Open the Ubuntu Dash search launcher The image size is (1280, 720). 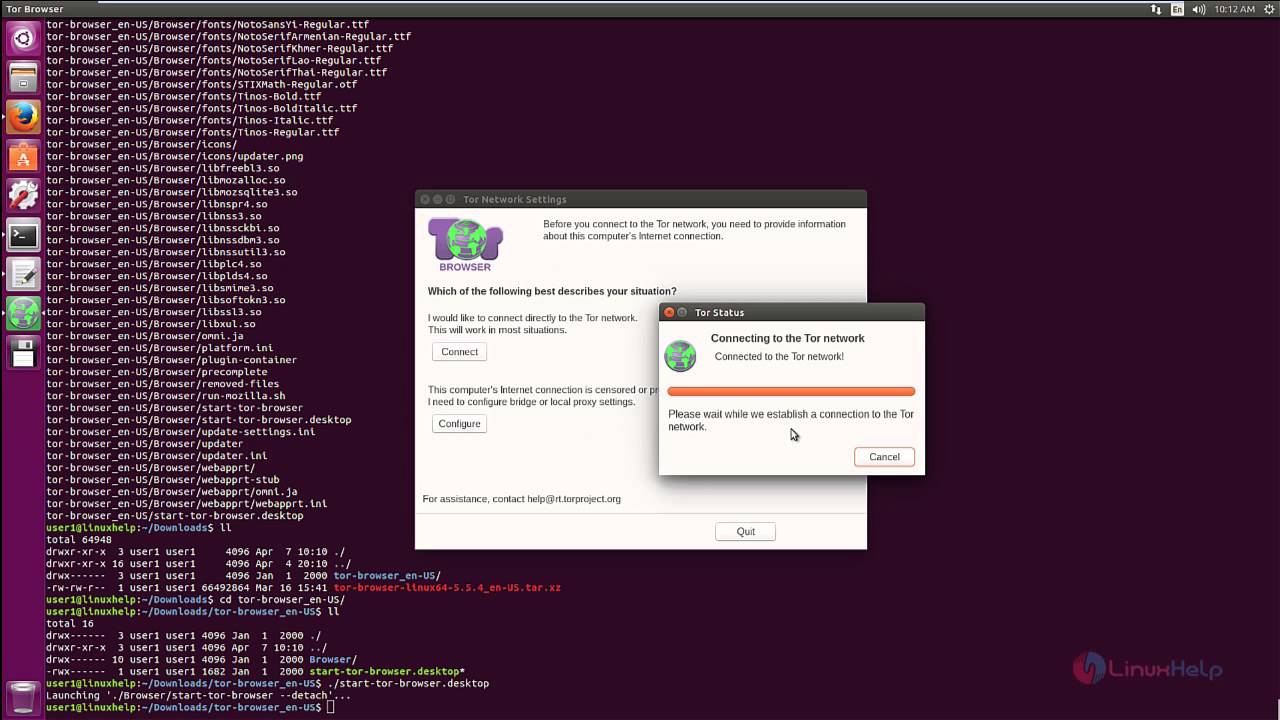click(23, 39)
